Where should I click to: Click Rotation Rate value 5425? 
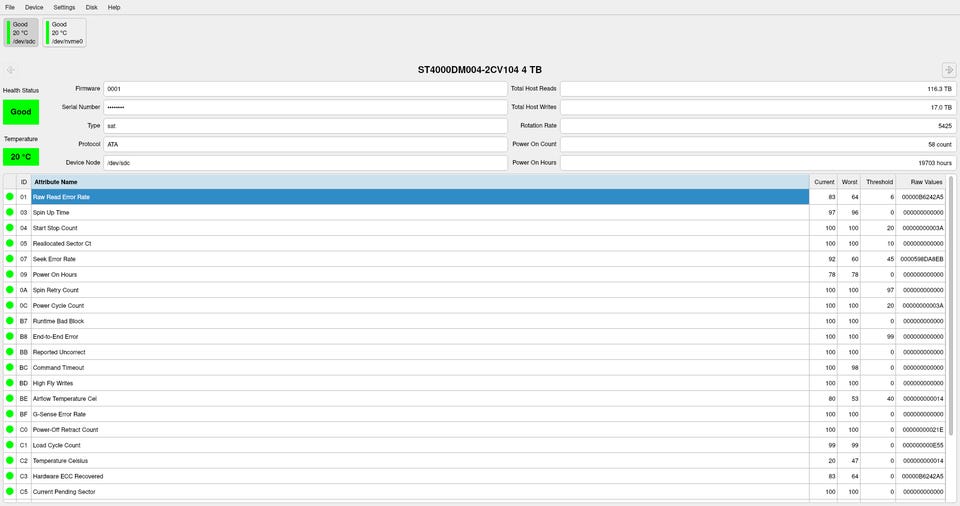759,126
